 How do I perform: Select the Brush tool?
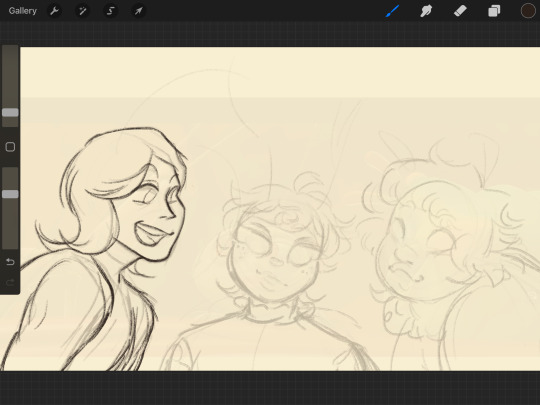pos(393,11)
